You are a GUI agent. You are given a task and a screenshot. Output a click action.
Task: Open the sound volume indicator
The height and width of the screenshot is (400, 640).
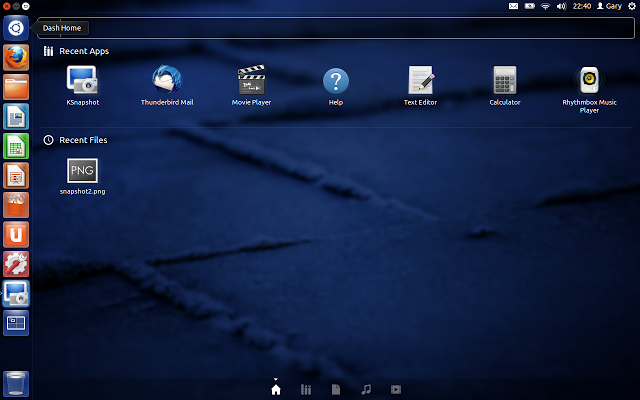click(562, 6)
